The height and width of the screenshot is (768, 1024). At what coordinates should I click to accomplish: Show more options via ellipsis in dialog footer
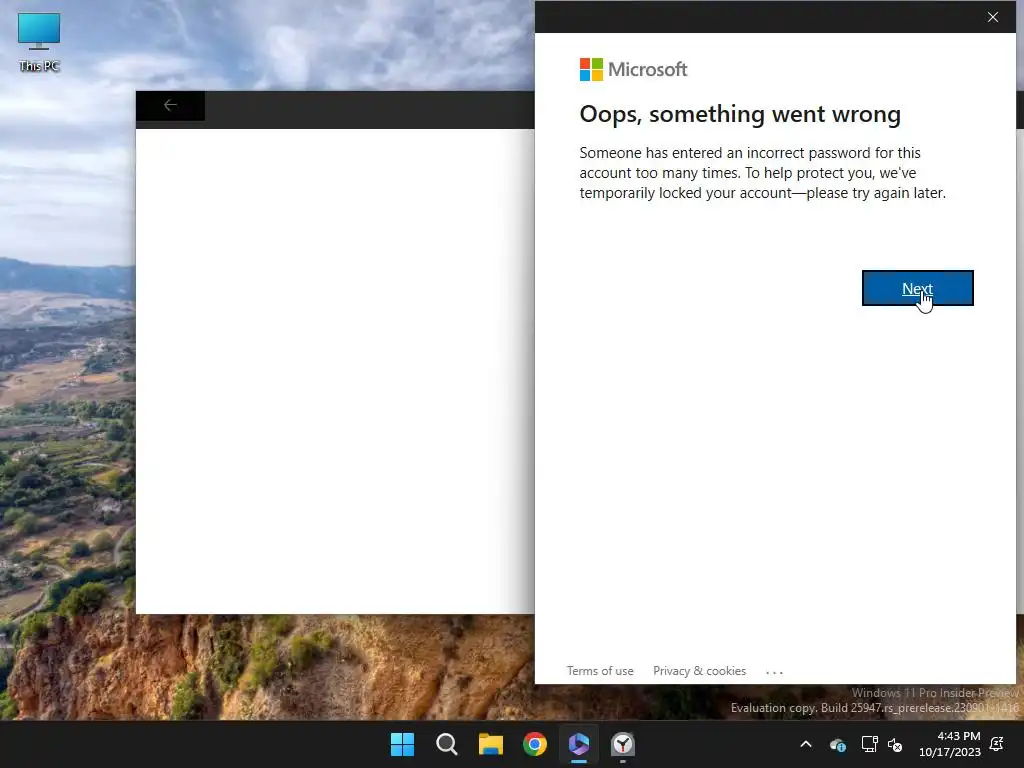pyautogui.click(x=774, y=672)
